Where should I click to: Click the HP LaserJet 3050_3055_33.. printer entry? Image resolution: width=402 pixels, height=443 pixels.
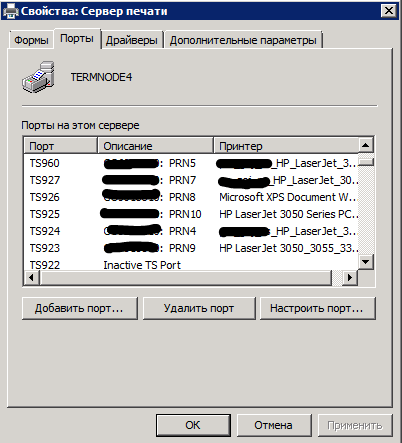288,248
